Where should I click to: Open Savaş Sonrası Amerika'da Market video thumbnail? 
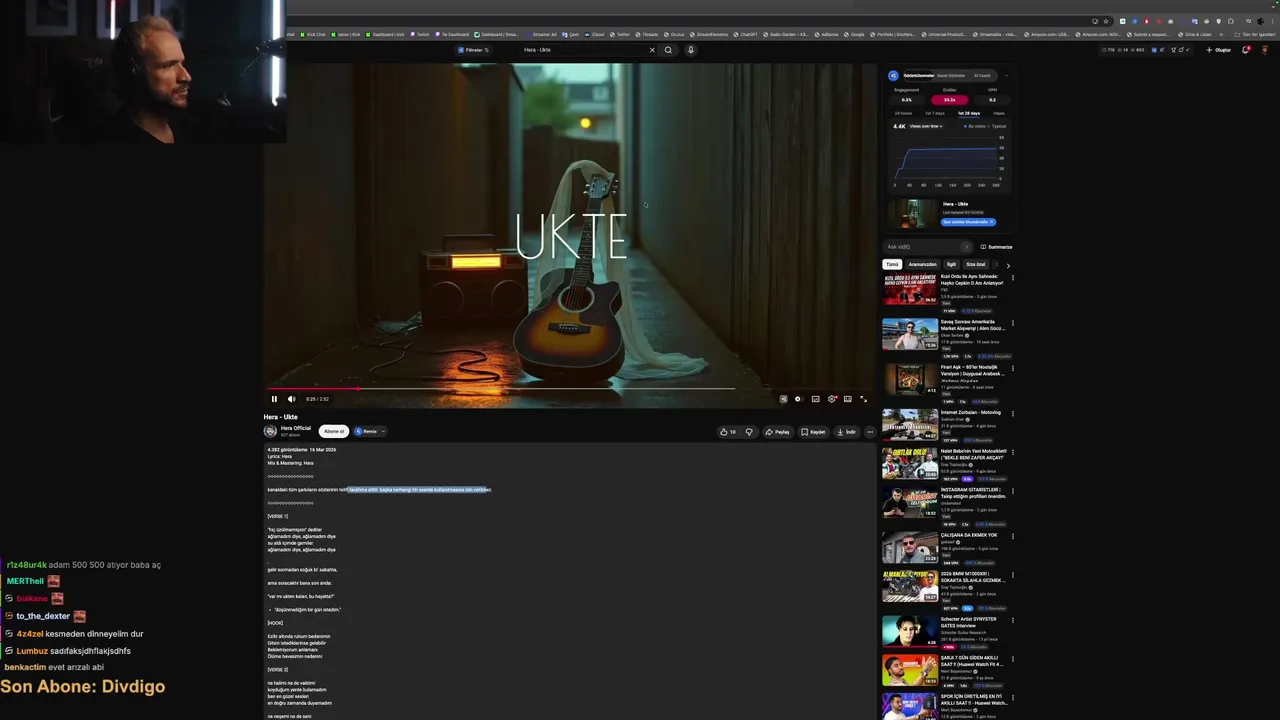click(x=910, y=334)
